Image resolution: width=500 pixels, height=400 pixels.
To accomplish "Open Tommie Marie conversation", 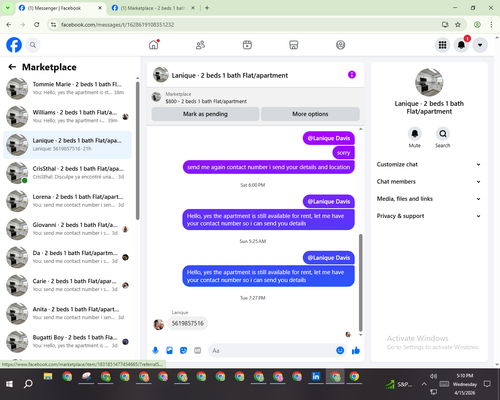I will (x=67, y=89).
